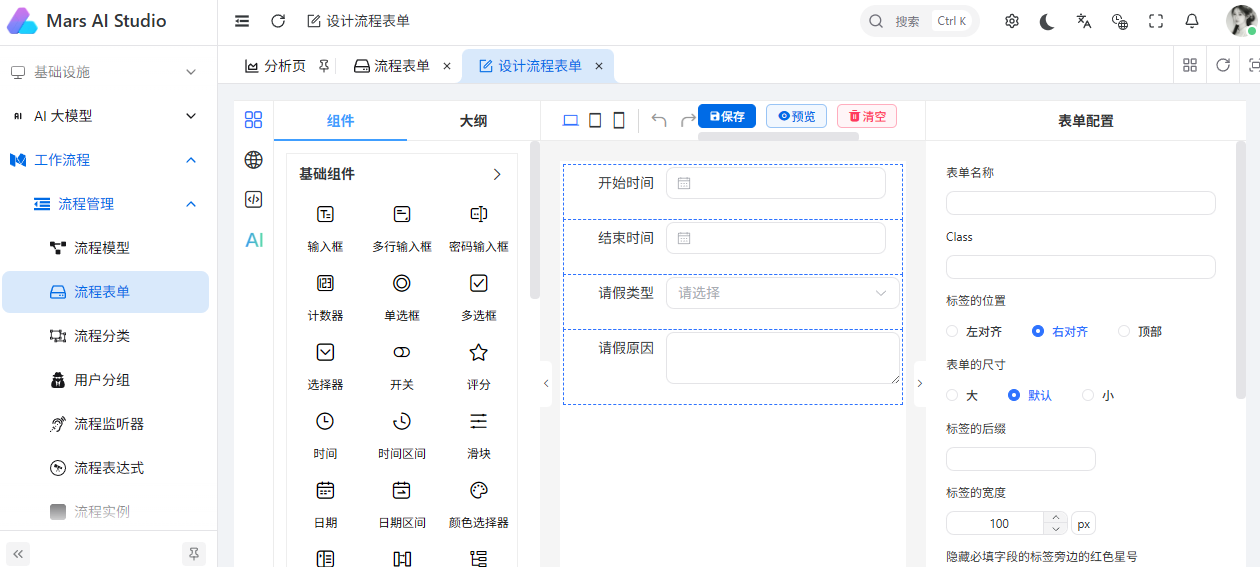Switch to tablet preview device
Screen dimensions: 1260x567
tap(595, 120)
